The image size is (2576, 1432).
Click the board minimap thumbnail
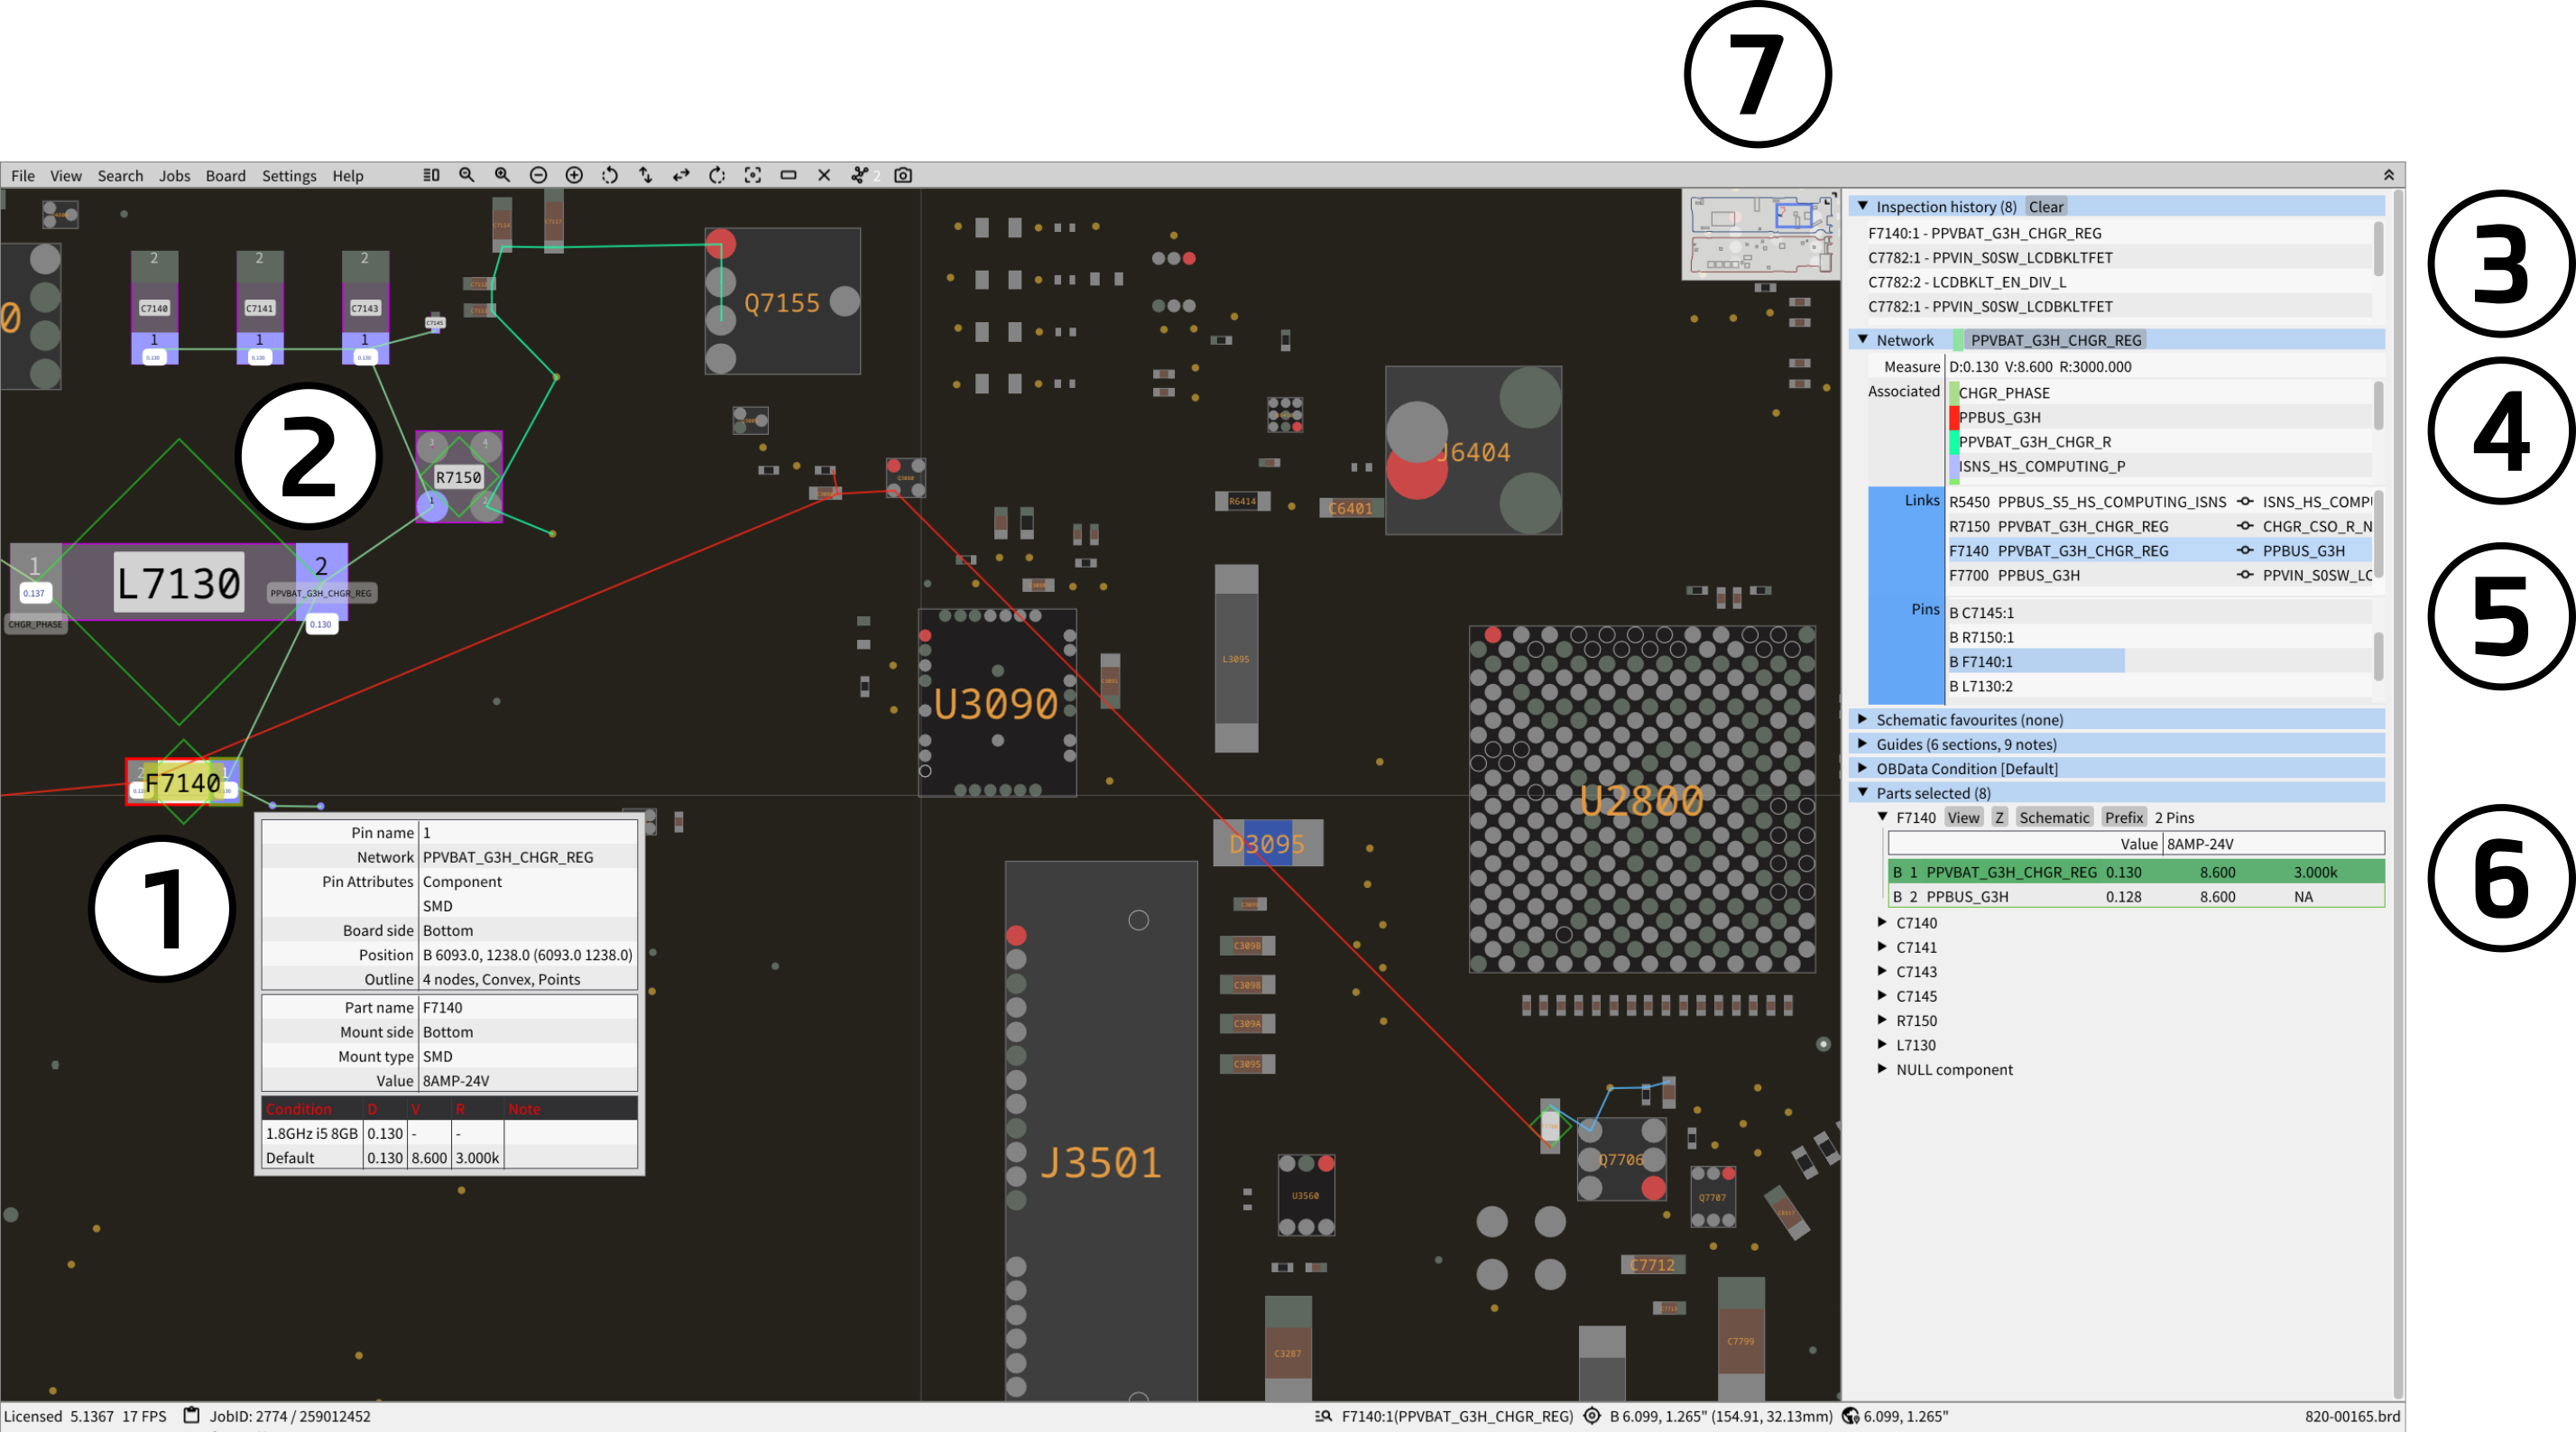tap(1760, 235)
